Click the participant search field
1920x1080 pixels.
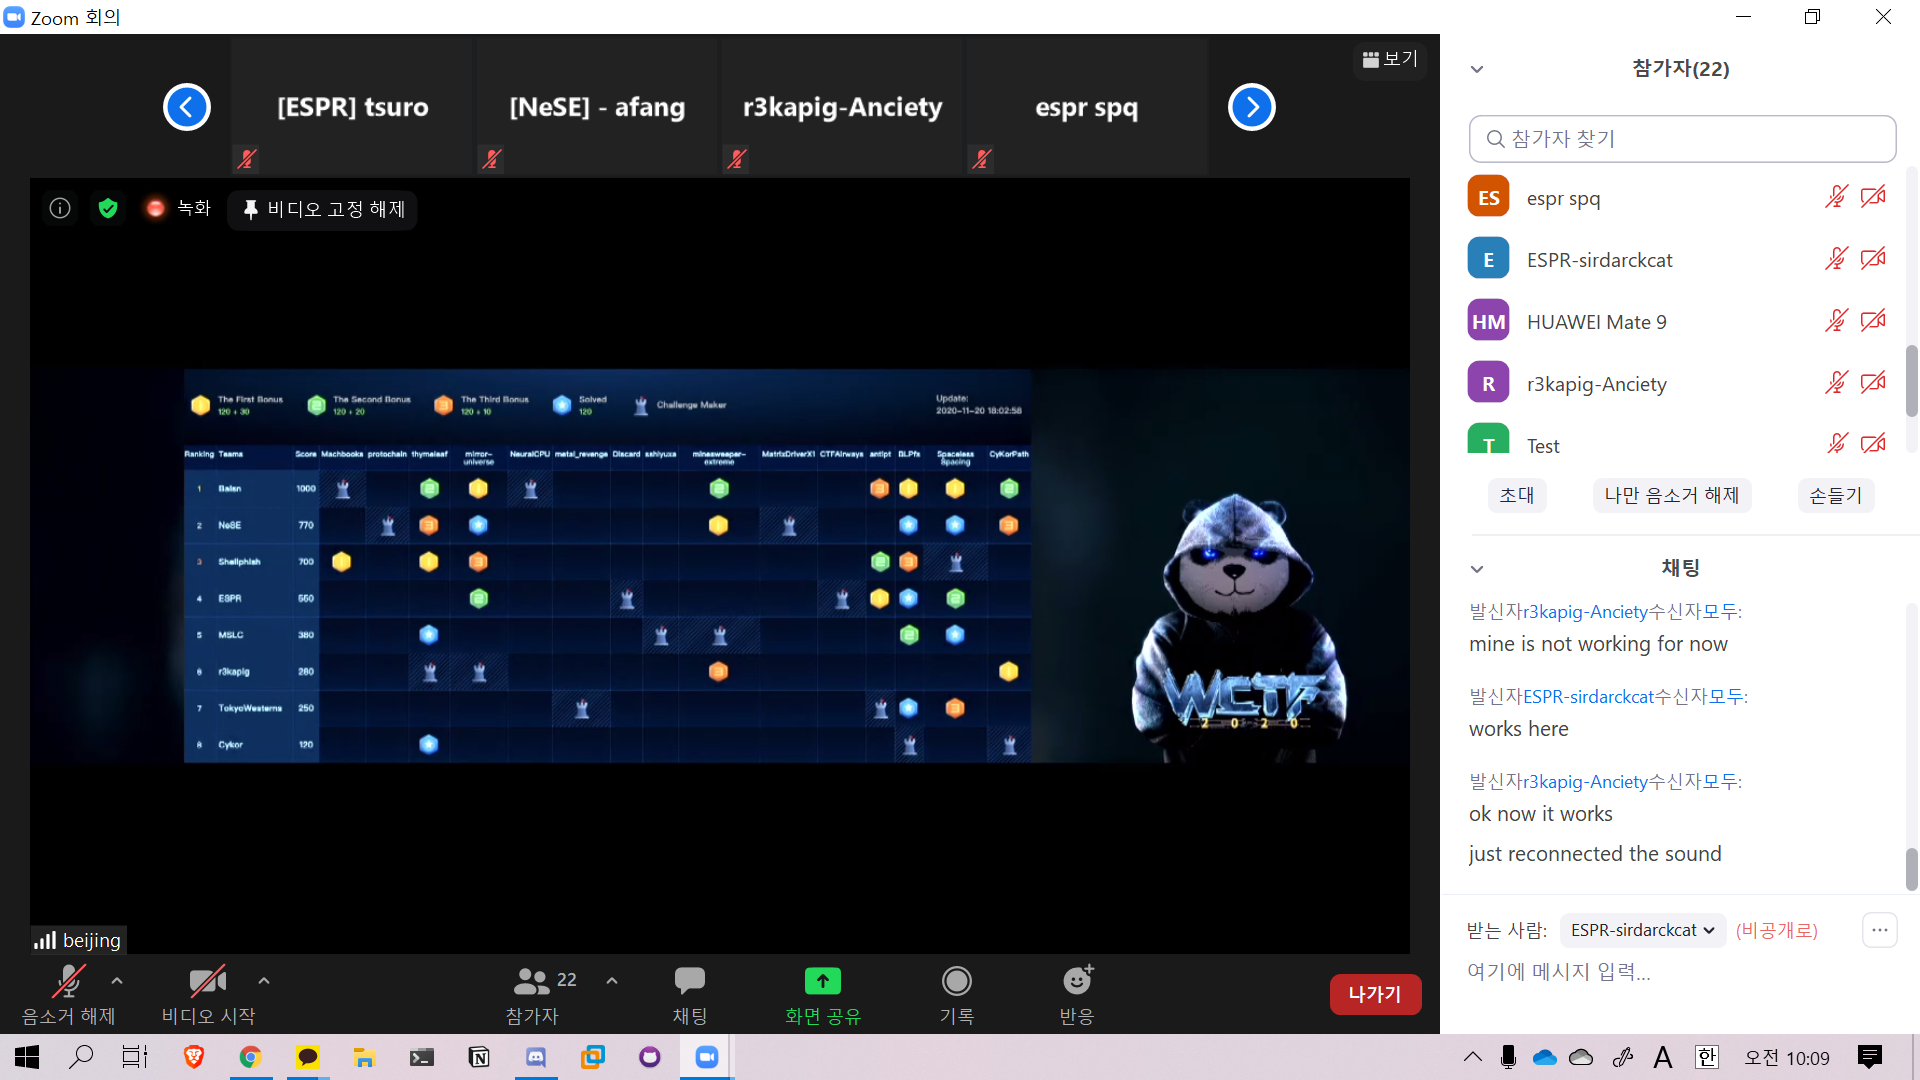pos(1682,139)
